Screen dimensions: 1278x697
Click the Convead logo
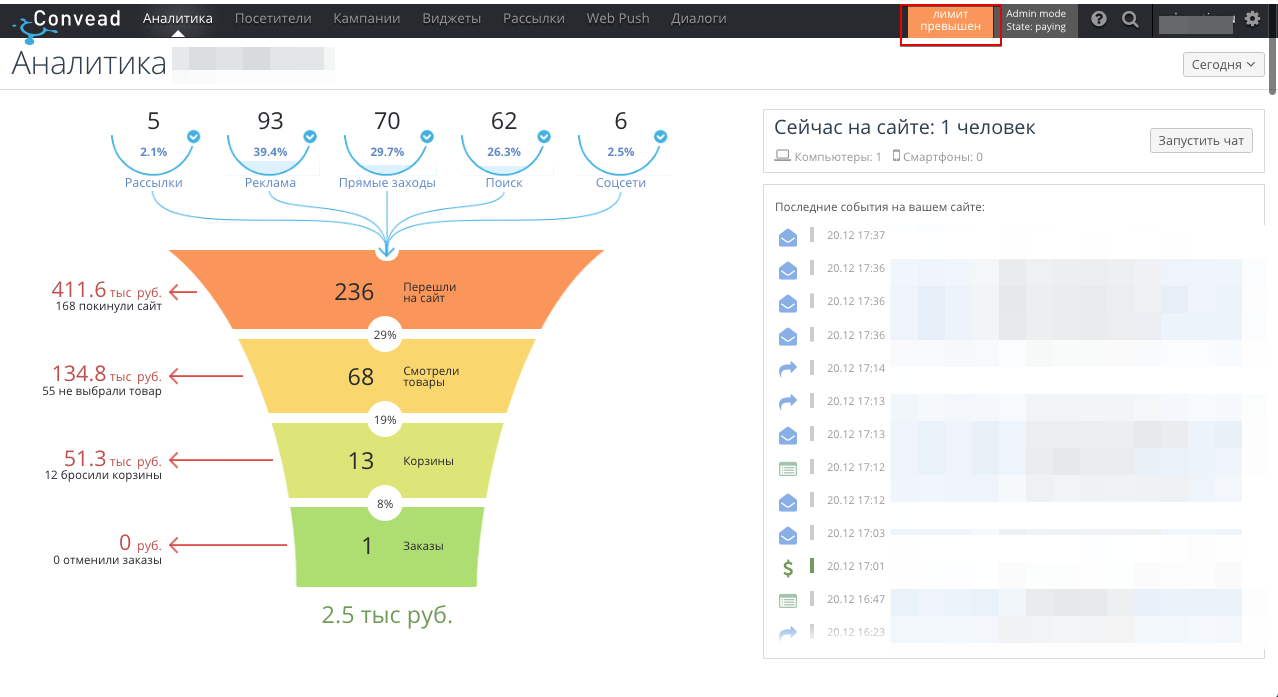(x=65, y=22)
